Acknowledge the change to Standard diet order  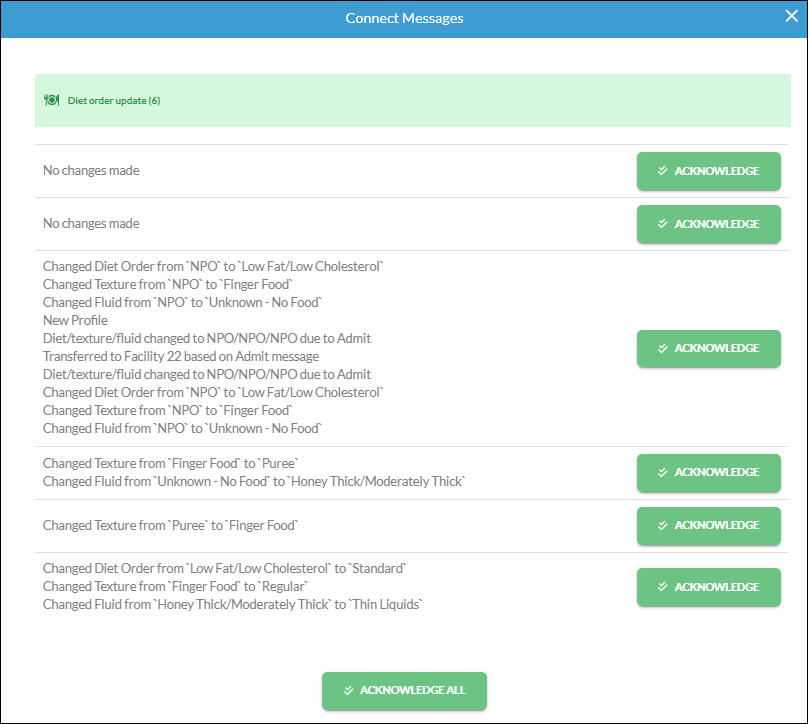point(709,587)
